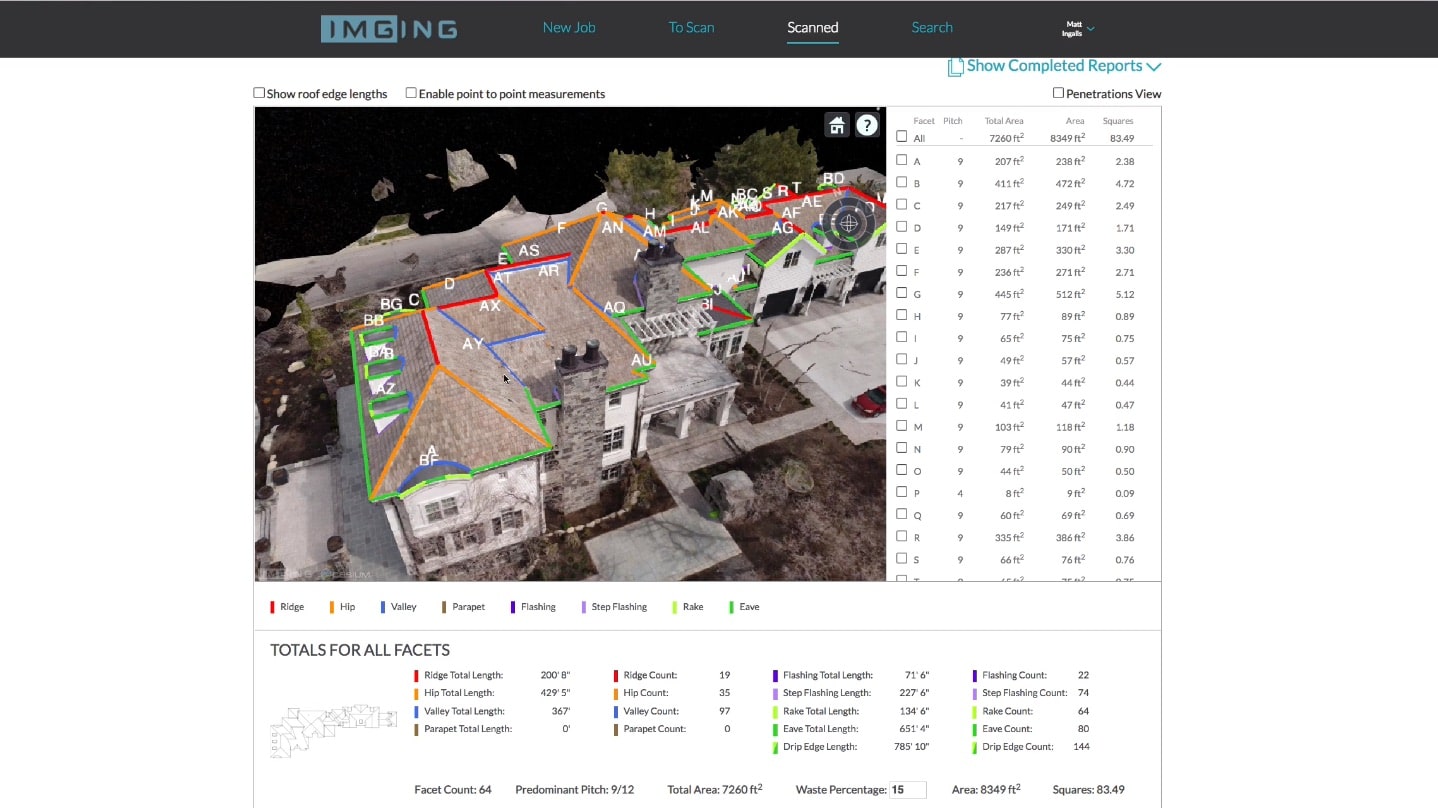Click the Waste Percentage input field

pos(907,790)
